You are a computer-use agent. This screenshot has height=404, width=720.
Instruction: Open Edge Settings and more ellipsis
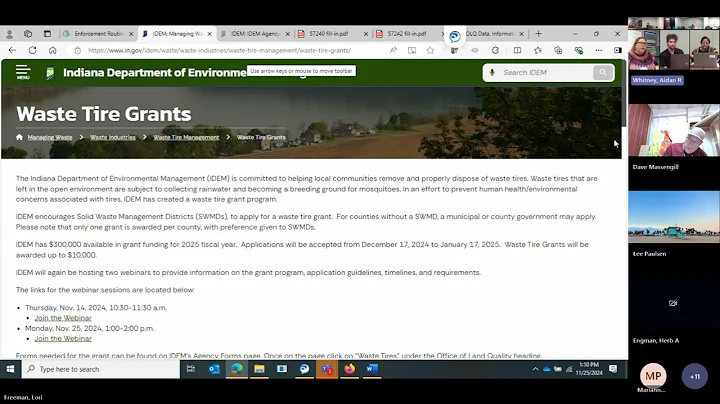point(598,50)
